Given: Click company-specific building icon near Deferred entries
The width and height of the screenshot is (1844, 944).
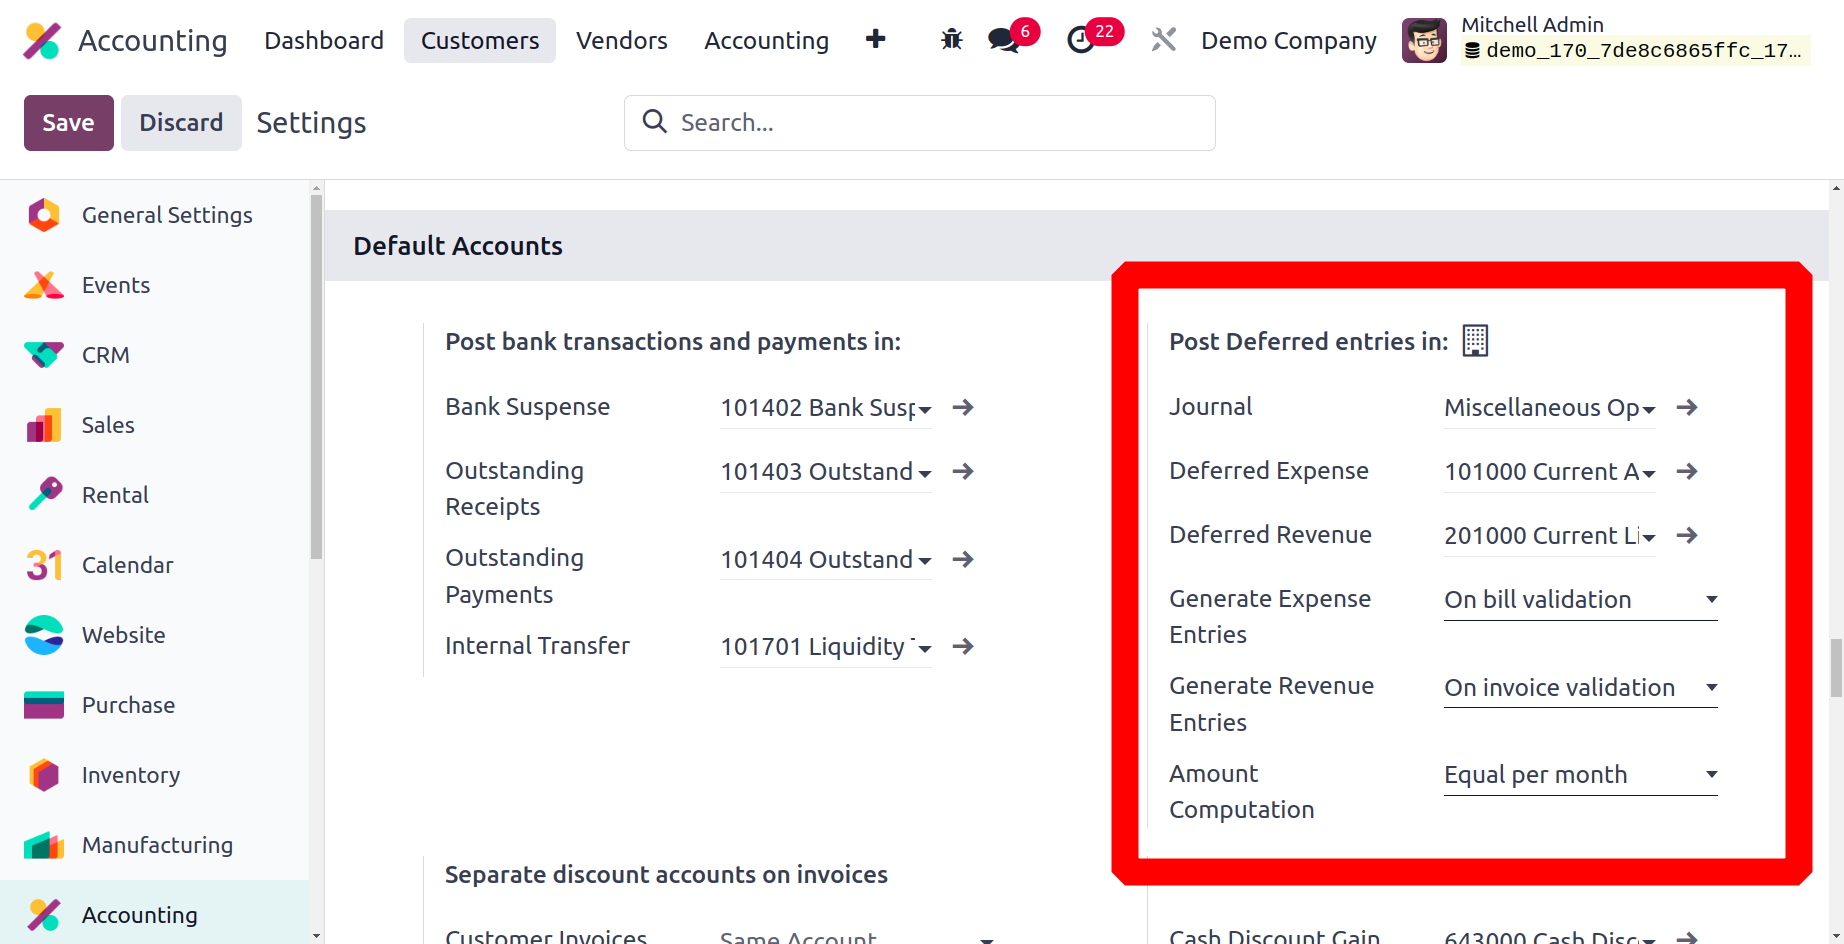Looking at the screenshot, I should [1475, 341].
